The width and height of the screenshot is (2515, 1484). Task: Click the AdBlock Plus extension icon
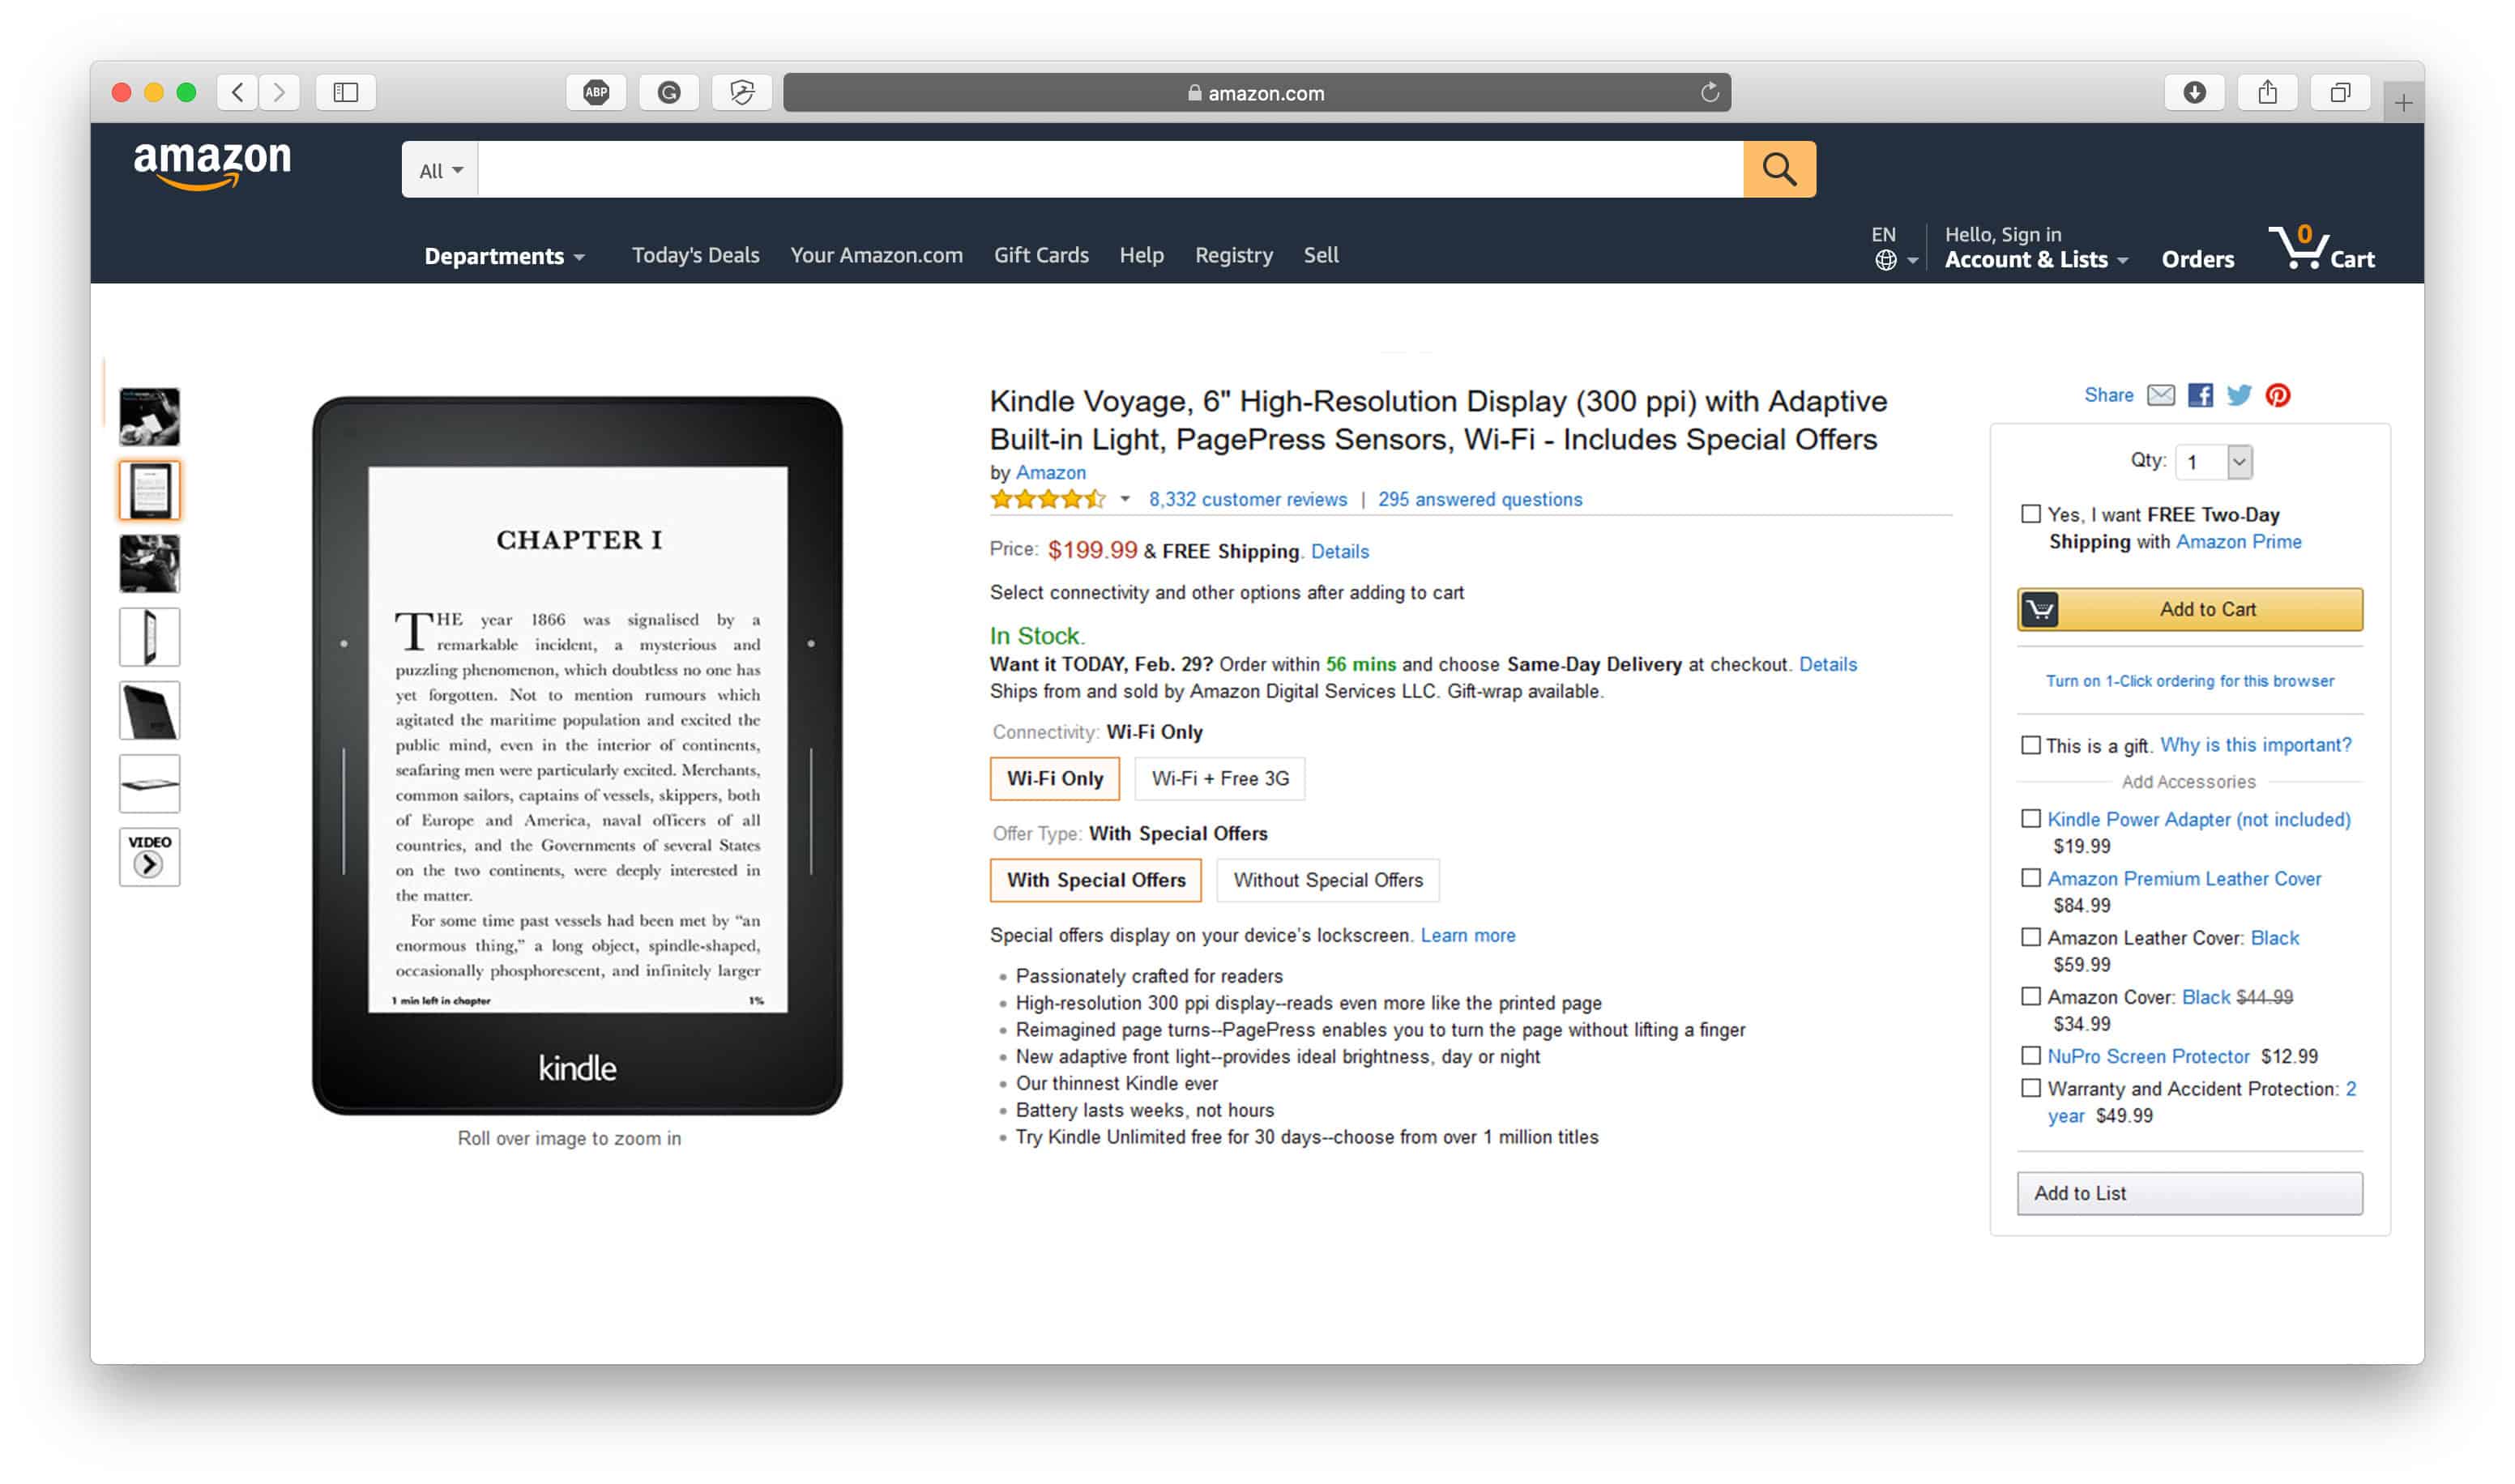pyautogui.click(x=596, y=93)
